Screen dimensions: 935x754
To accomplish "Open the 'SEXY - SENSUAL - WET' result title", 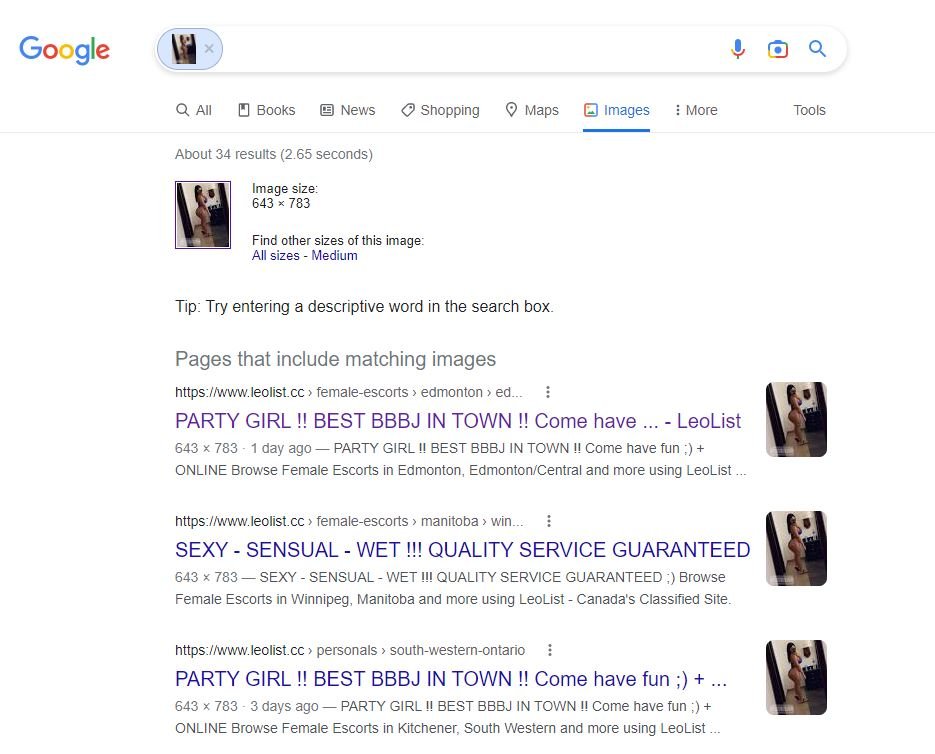I will [462, 549].
